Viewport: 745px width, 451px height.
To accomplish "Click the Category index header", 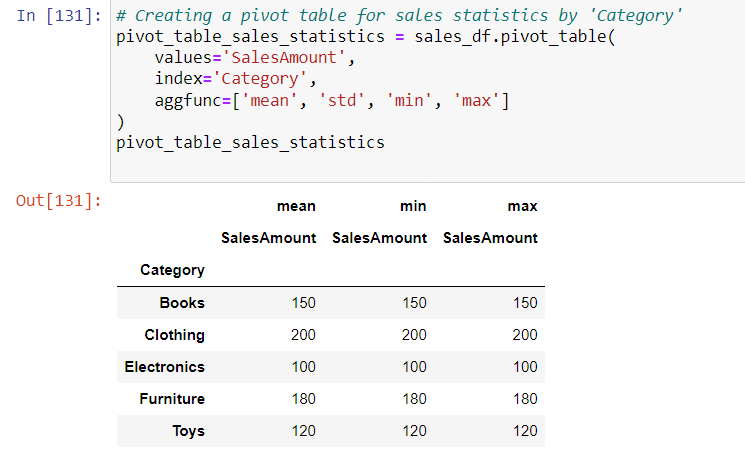I will coord(172,270).
